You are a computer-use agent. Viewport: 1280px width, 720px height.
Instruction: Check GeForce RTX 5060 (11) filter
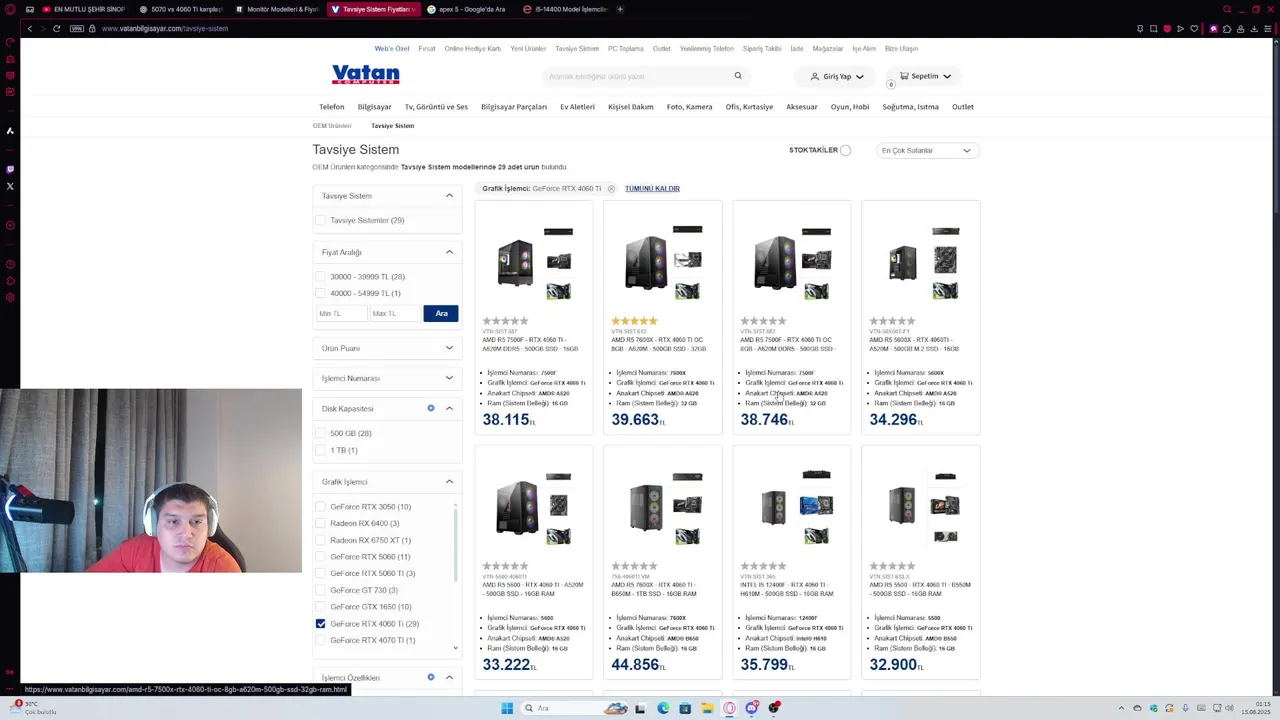click(320, 557)
